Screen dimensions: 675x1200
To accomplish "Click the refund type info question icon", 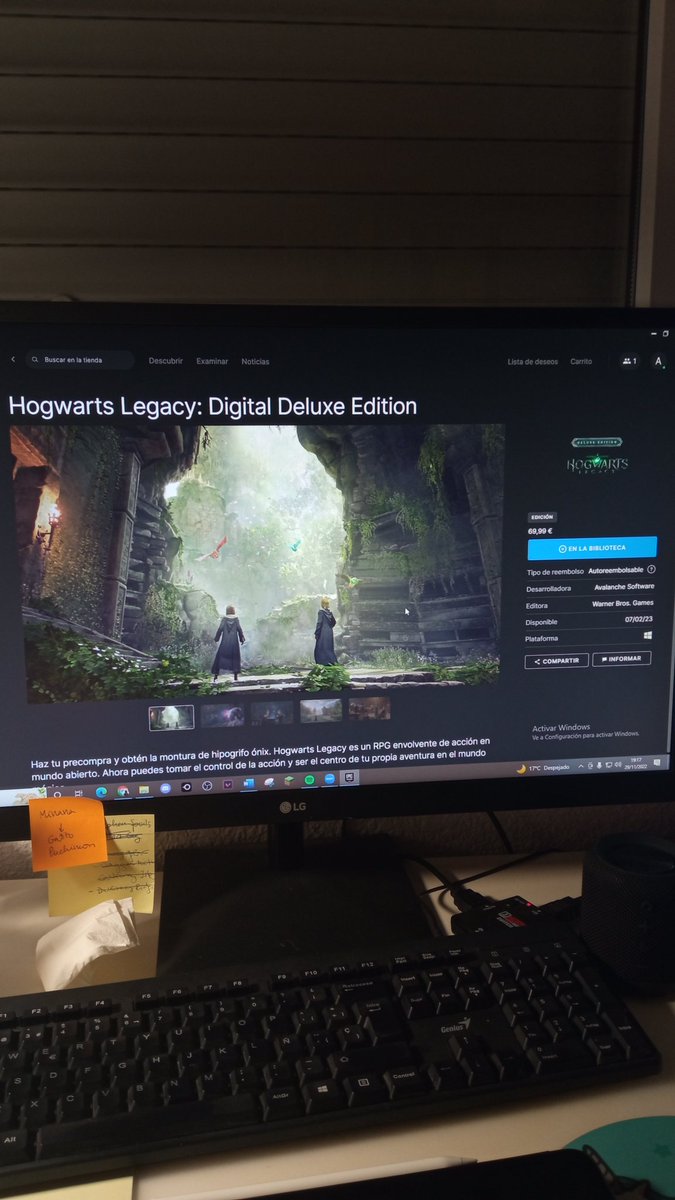I will (x=651, y=569).
